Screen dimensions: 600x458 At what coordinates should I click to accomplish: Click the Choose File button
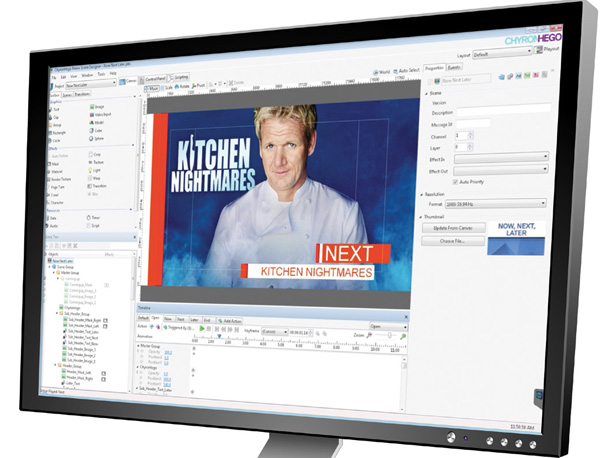point(453,241)
